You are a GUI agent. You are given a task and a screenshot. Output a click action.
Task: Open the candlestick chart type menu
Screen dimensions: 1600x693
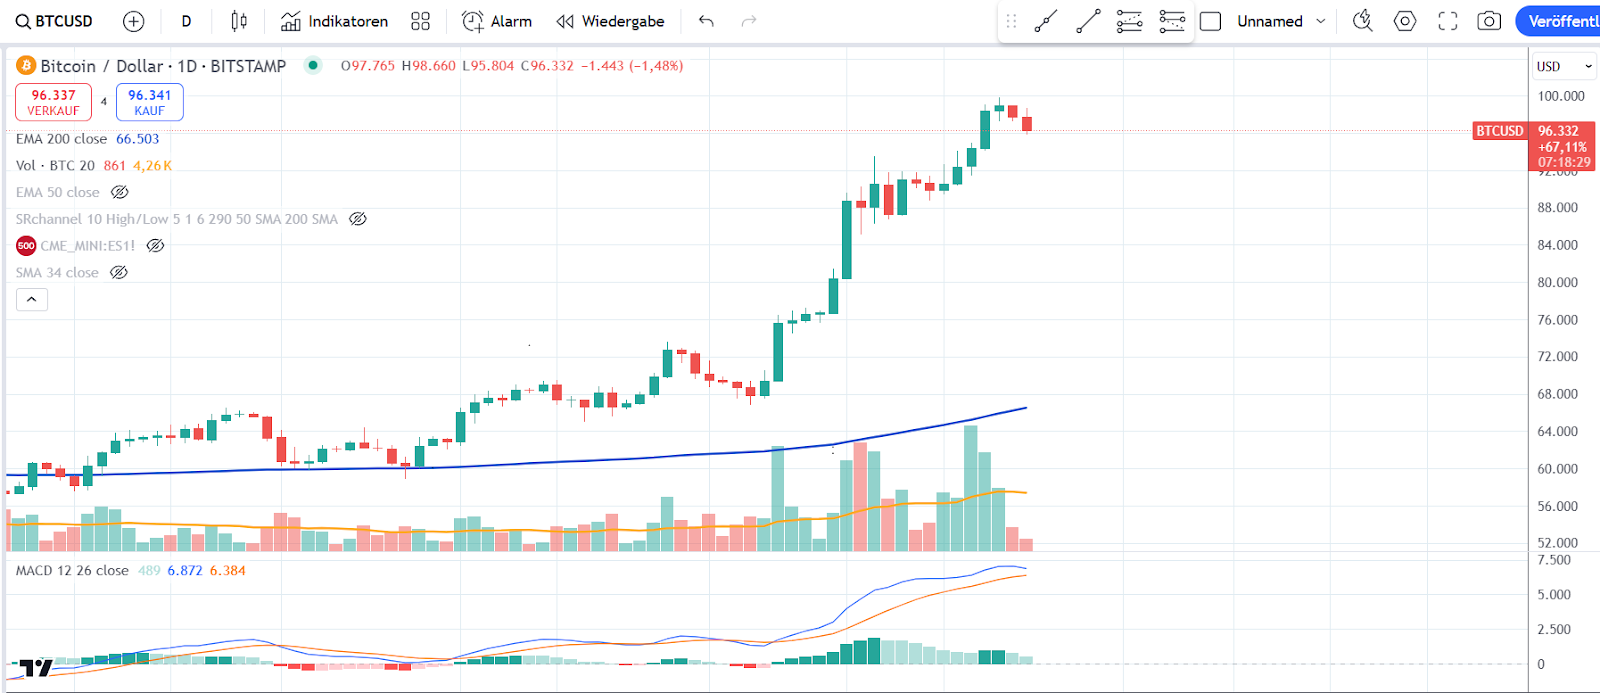(239, 21)
